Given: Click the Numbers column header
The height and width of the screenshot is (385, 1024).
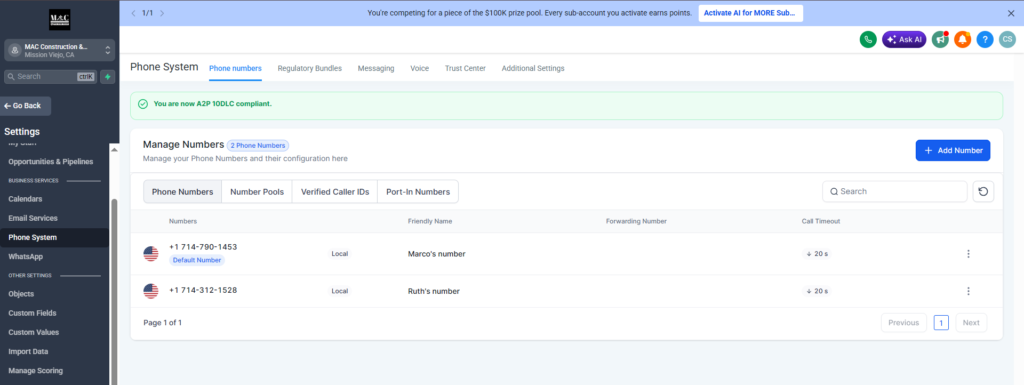Looking at the screenshot, I should (x=183, y=221).
